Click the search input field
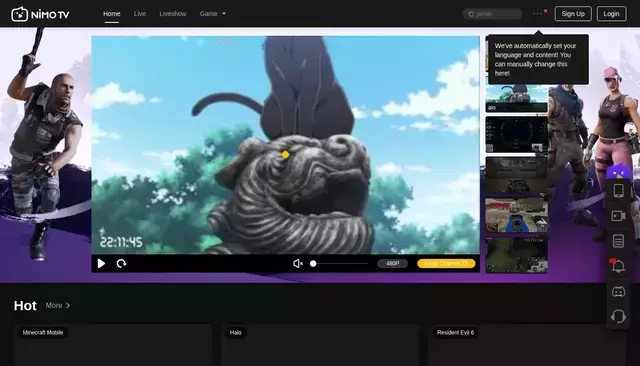Image resolution: width=640 pixels, height=366 pixels. [492, 14]
